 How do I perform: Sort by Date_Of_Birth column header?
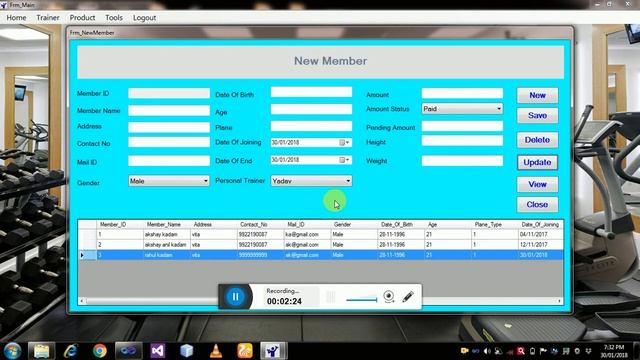tap(401, 224)
